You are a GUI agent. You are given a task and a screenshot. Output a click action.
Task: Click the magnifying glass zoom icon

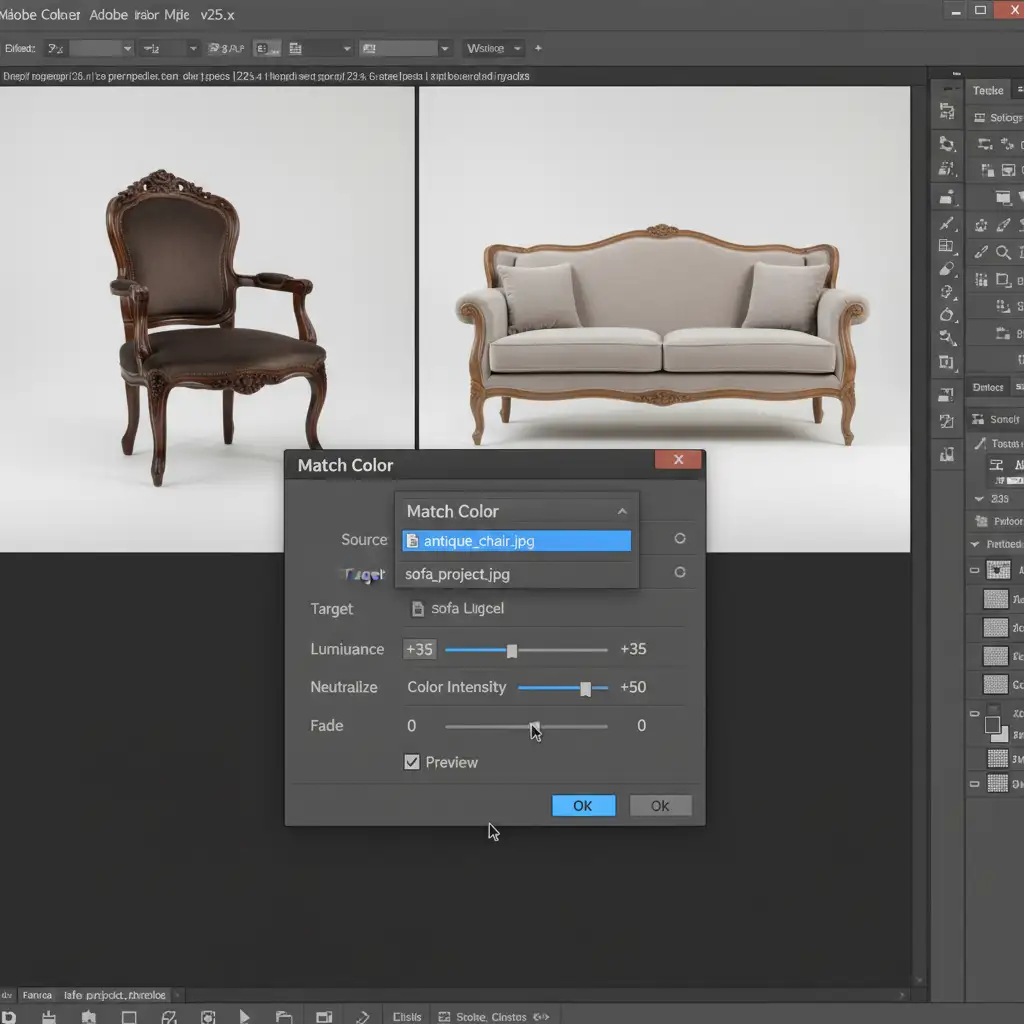click(x=1004, y=252)
